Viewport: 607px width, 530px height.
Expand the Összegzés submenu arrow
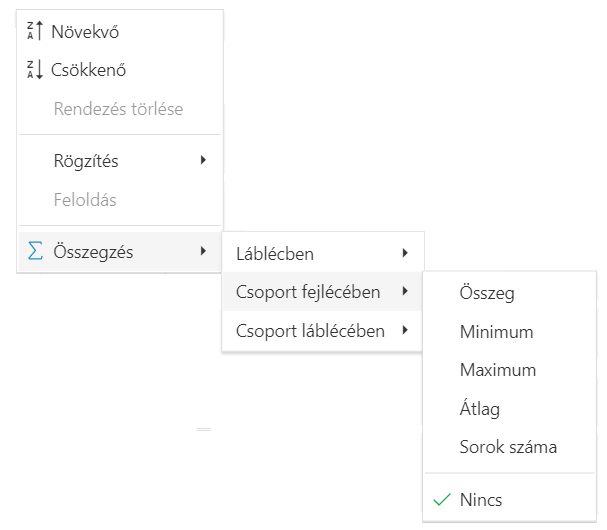[203, 252]
